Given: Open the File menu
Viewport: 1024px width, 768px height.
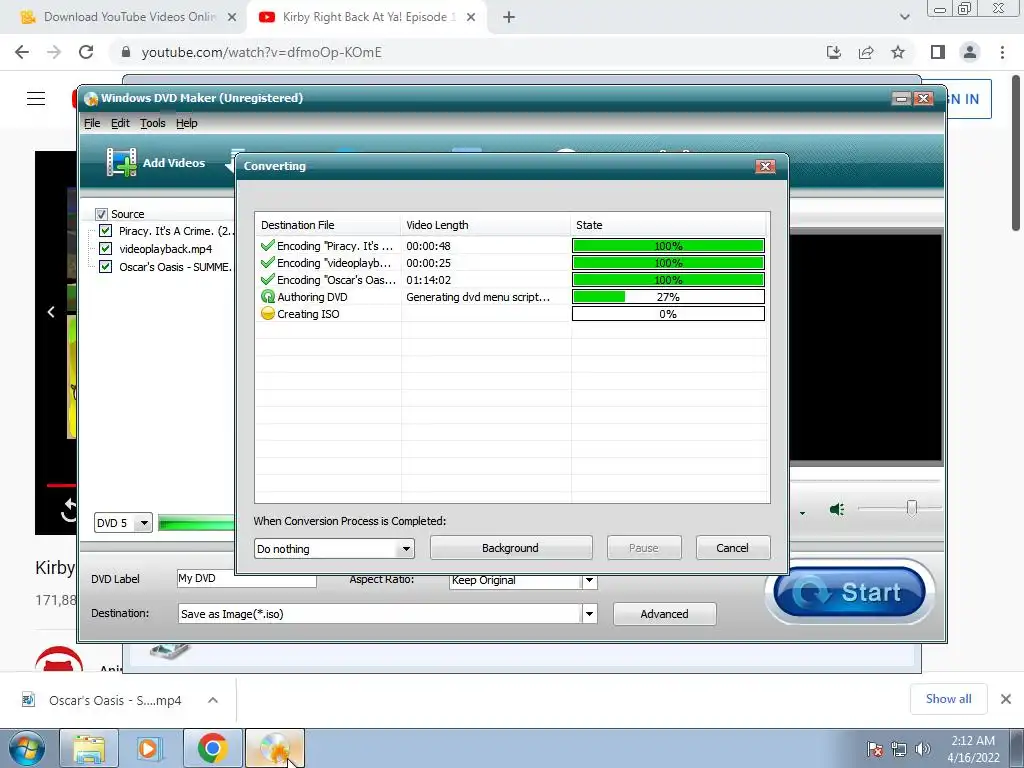Looking at the screenshot, I should pos(92,123).
